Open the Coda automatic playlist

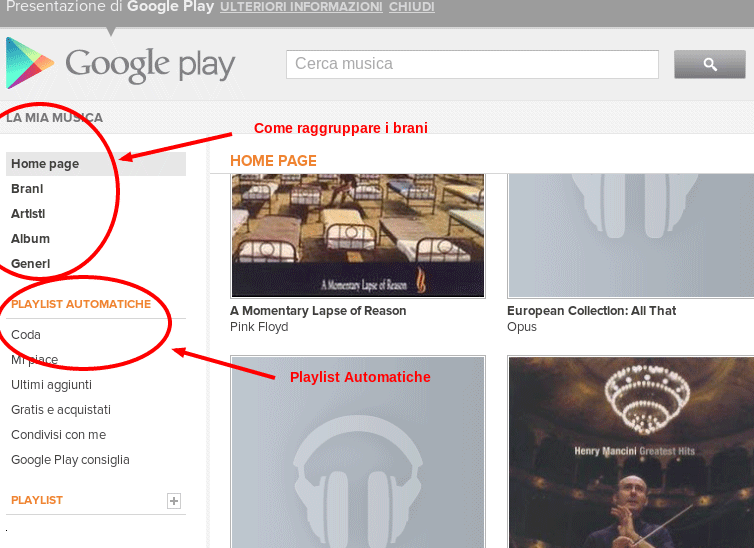(26, 335)
